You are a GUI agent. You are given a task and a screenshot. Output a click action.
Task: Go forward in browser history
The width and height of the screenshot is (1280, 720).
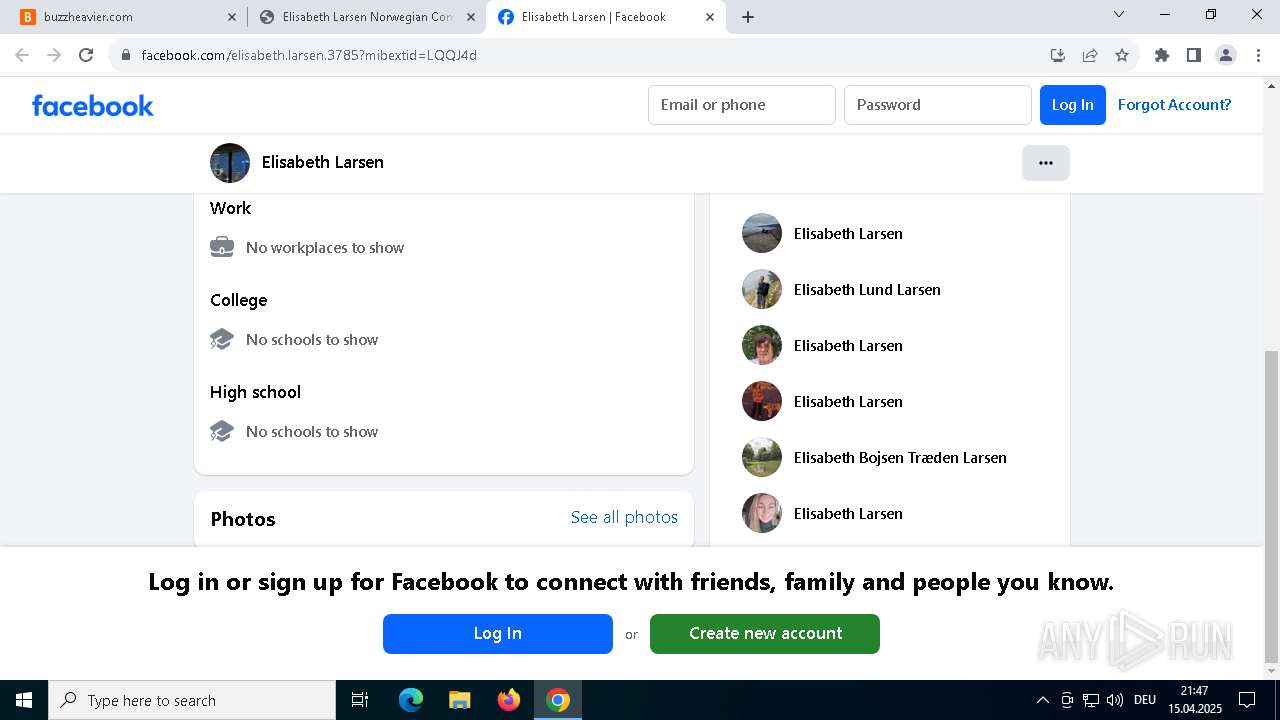tap(54, 55)
